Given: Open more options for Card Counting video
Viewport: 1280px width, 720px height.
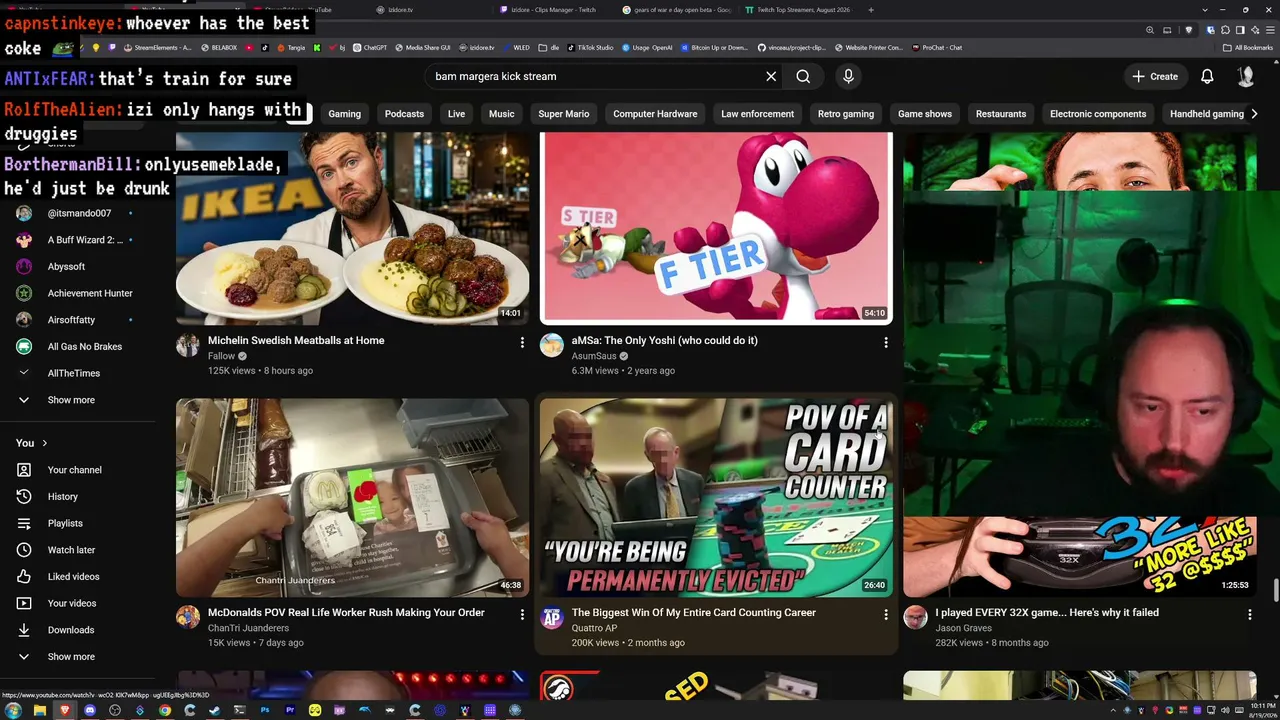Looking at the screenshot, I should click(x=885, y=614).
